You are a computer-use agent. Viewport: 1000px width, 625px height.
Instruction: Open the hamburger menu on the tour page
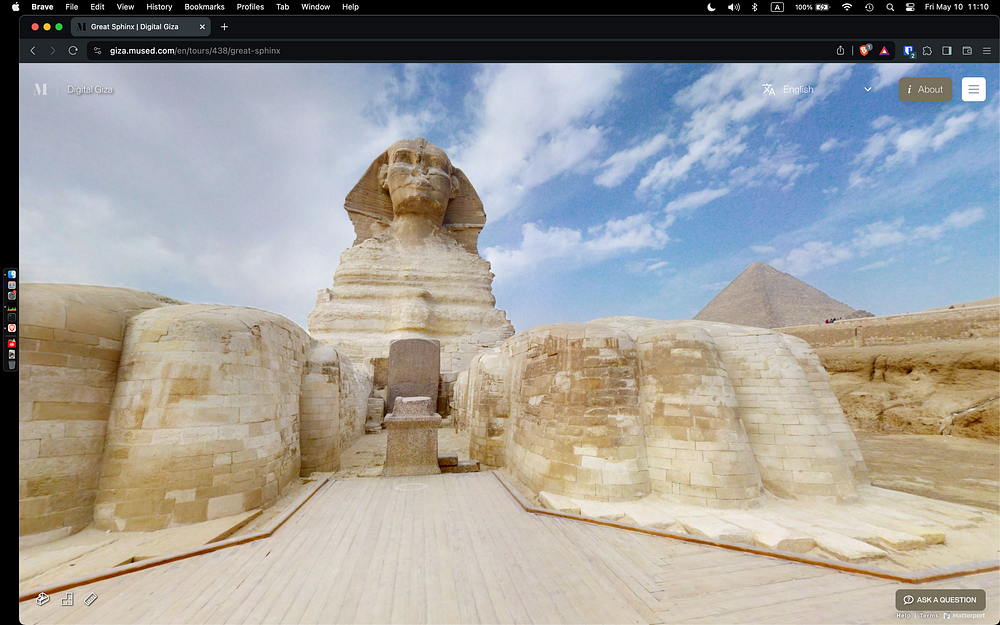point(973,89)
